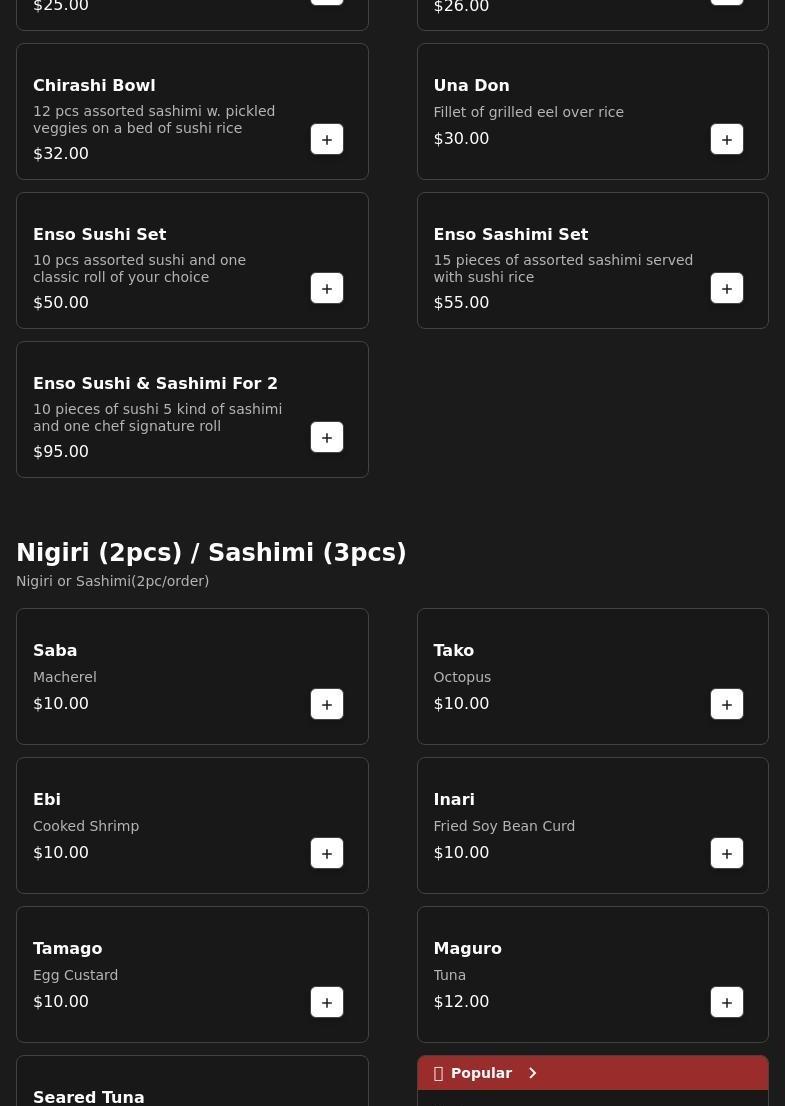Add Tamago egg custard to cart
Viewport: 785px width, 1106px height.
pyautogui.click(x=327, y=1002)
